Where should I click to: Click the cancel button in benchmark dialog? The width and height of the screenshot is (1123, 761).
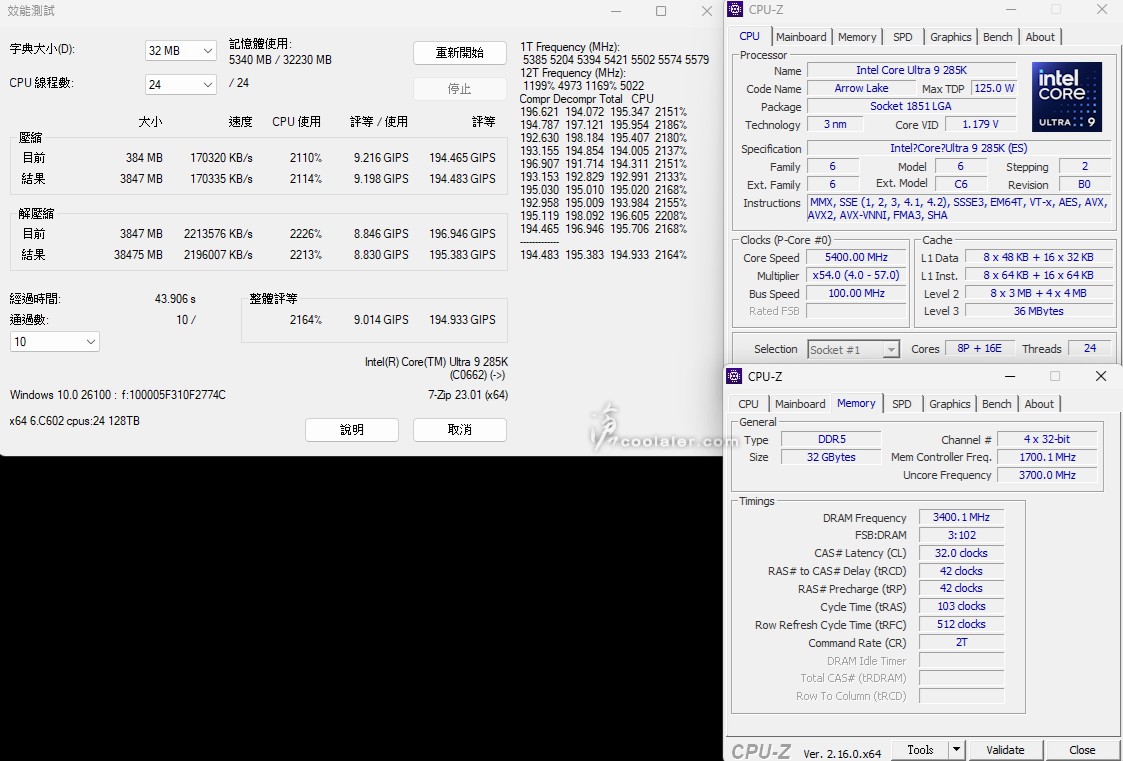(459, 429)
